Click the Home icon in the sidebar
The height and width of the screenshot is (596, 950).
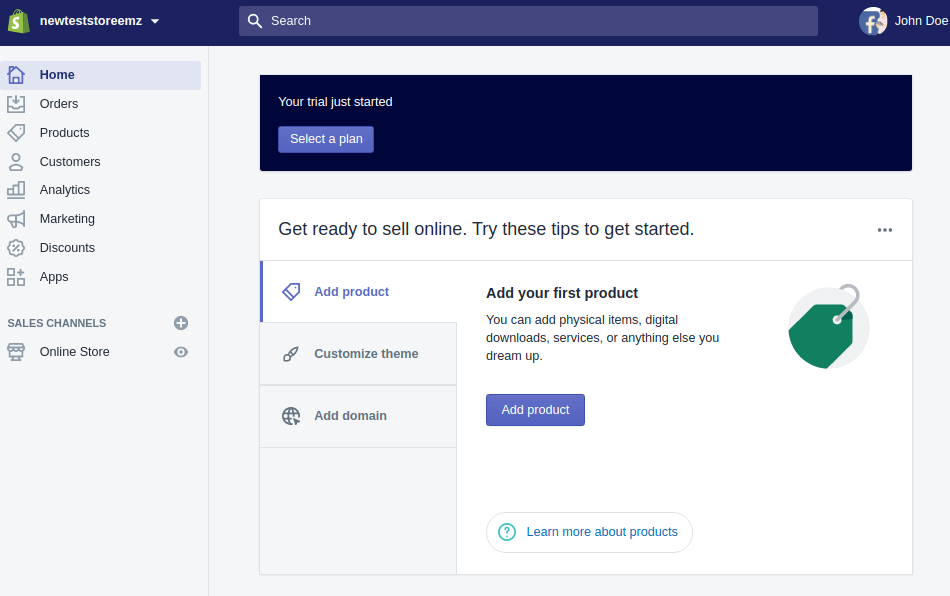coord(16,74)
